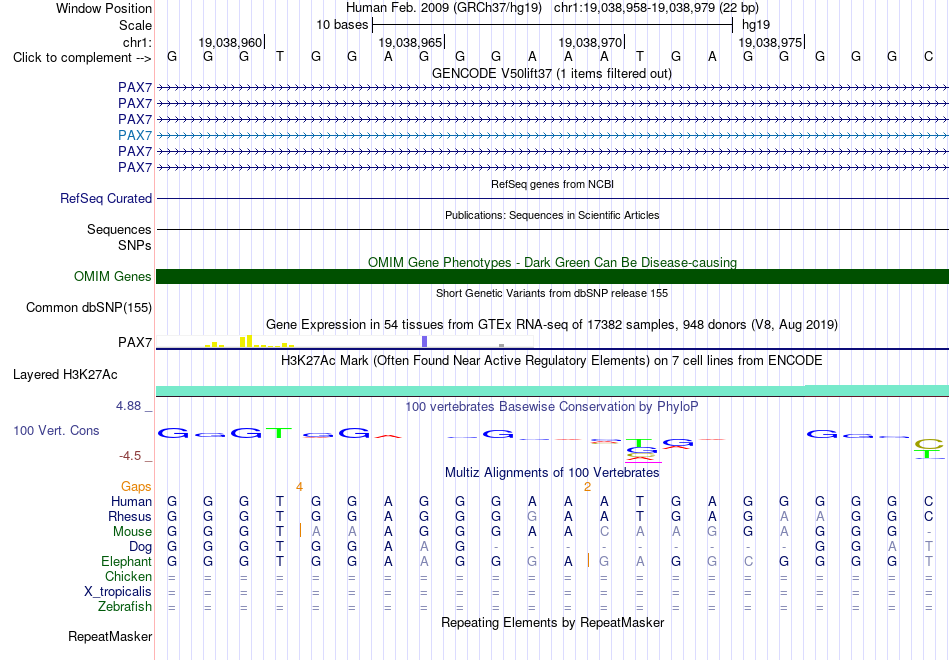Image resolution: width=950 pixels, height=660 pixels.
Task: Click 'Short Genetic Variants from dbSNP release 155'
Action: 552,293
